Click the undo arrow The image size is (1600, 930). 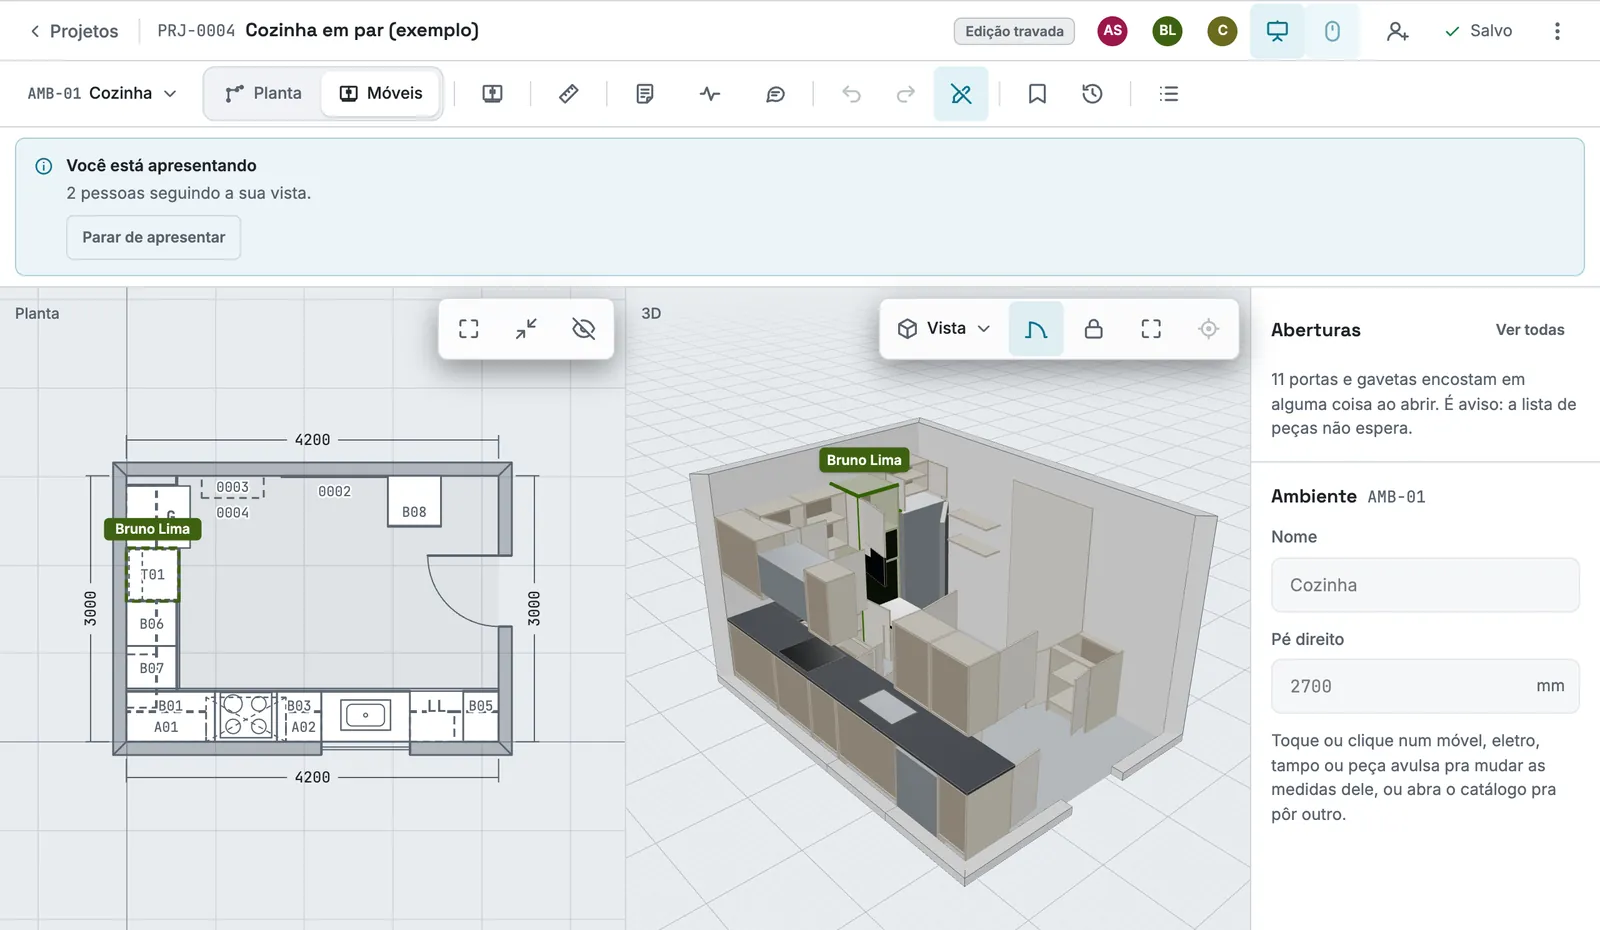click(851, 94)
